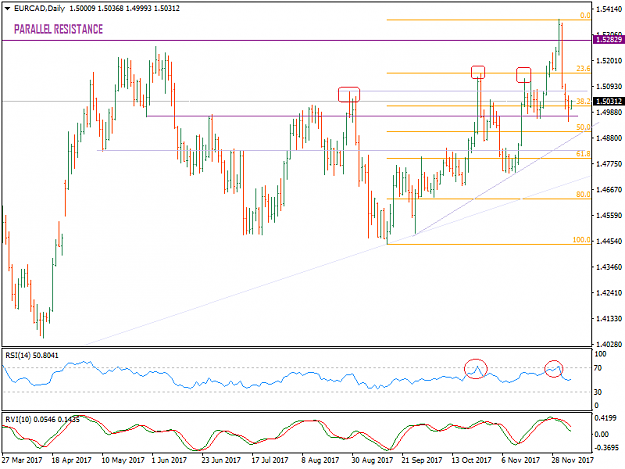Click the 8 Aug 2017 date label
The image size is (625, 469).
(x=320, y=460)
